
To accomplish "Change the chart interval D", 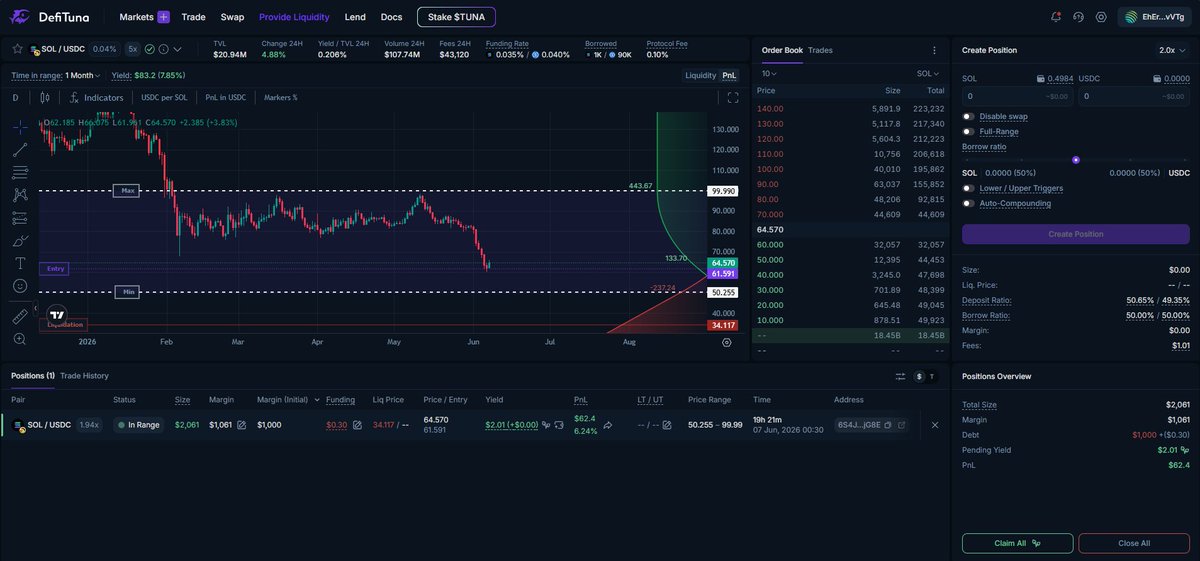I will click(16, 98).
